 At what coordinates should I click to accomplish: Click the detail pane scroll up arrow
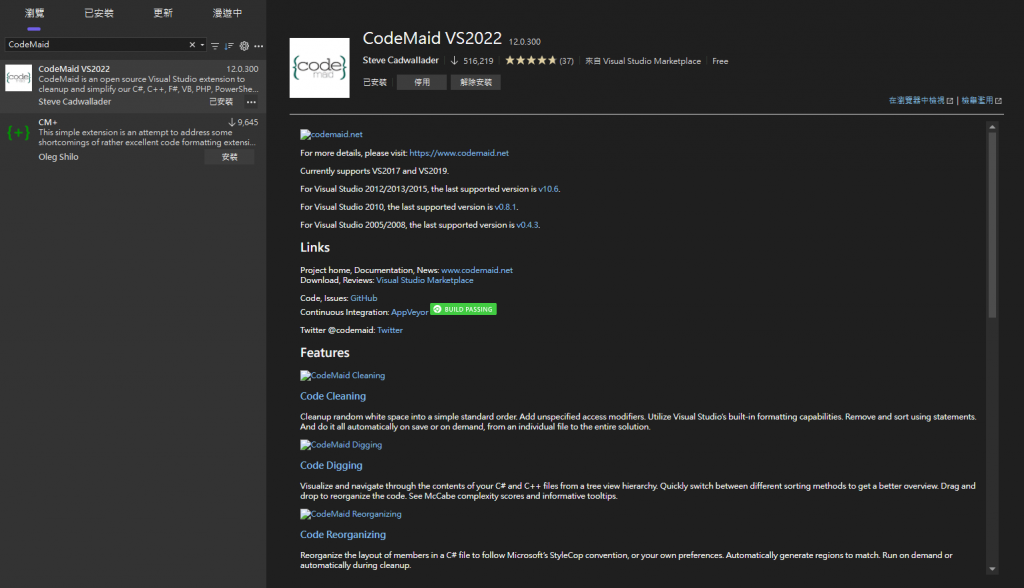(992, 127)
